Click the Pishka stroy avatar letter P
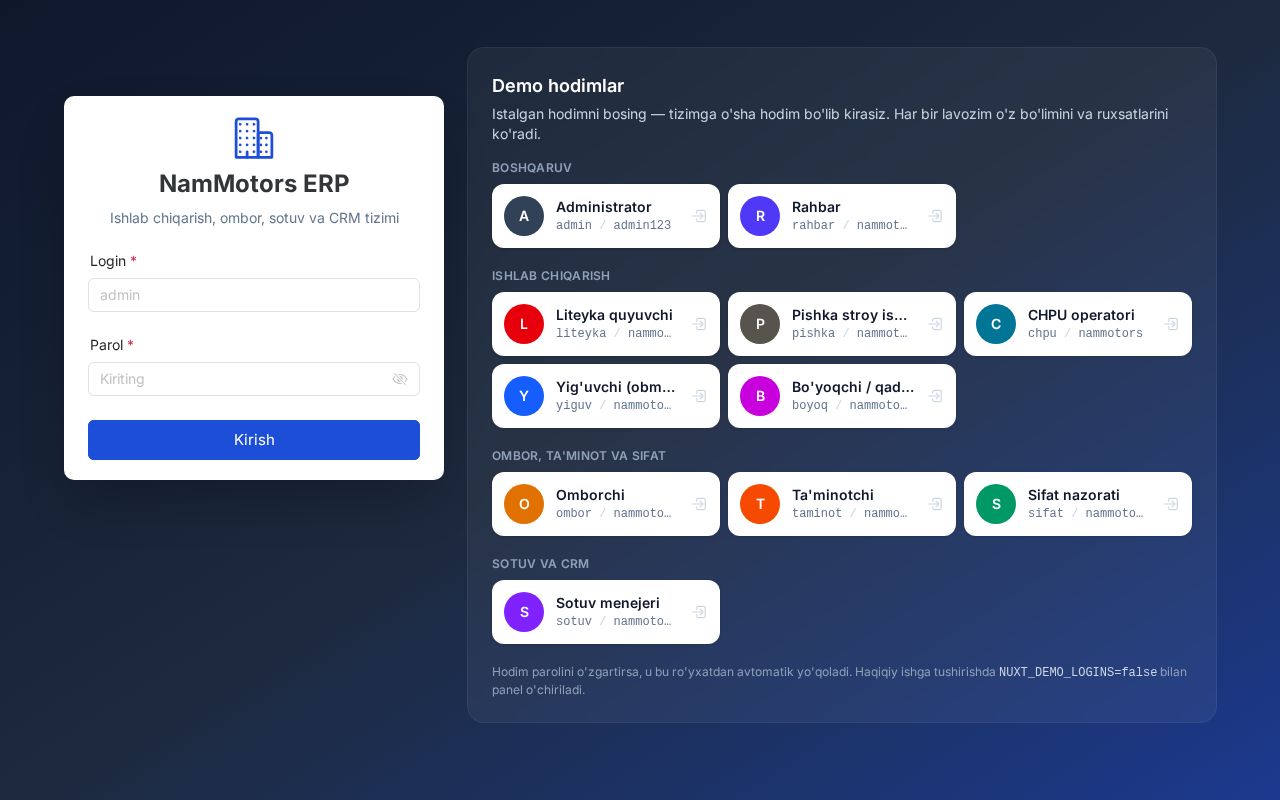The width and height of the screenshot is (1280, 800). tap(760, 324)
